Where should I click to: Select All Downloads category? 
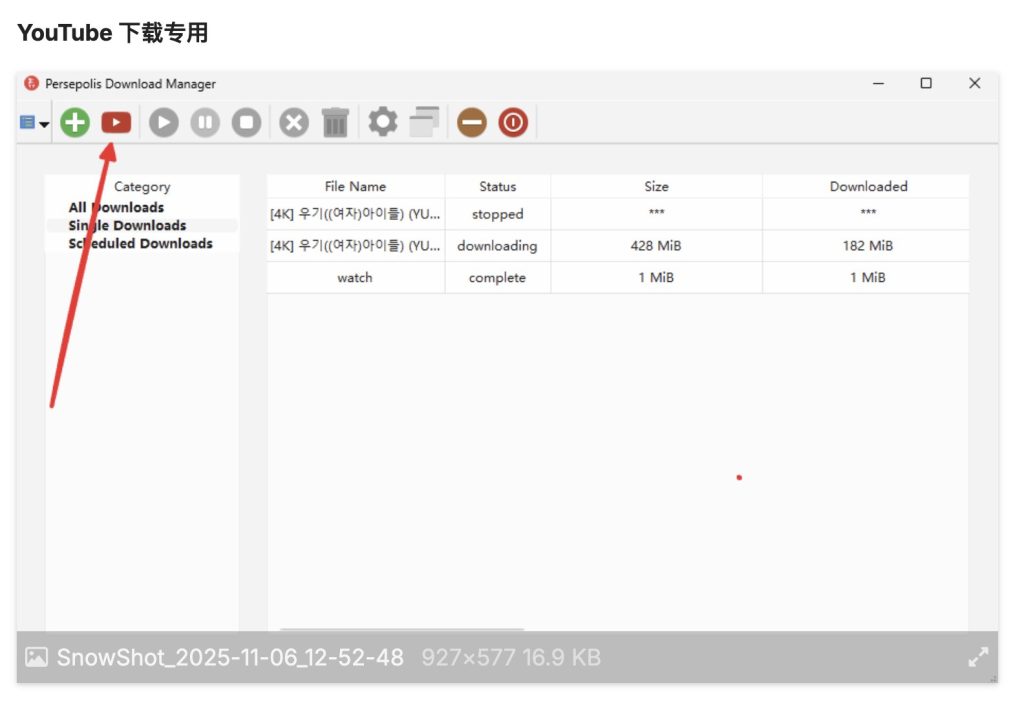coord(116,207)
